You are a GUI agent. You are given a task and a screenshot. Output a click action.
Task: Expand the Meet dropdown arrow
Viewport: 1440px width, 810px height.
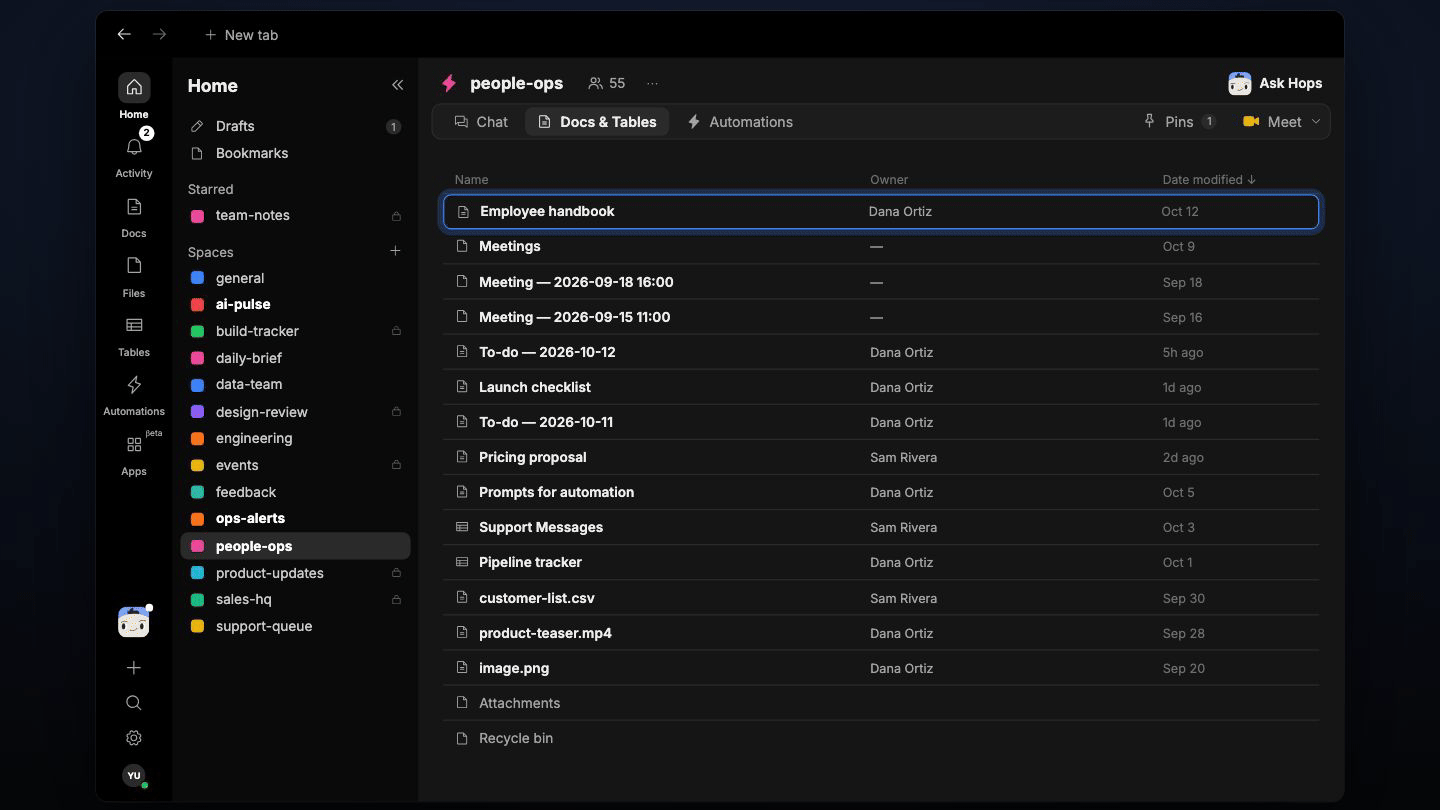(1316, 122)
